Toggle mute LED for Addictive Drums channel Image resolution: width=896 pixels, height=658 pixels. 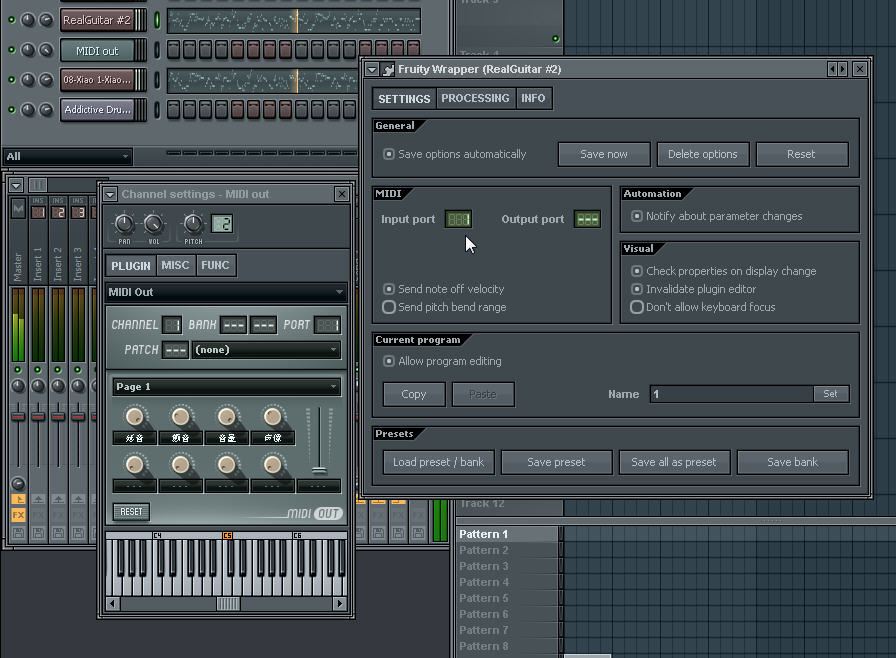pyautogui.click(x=11, y=110)
